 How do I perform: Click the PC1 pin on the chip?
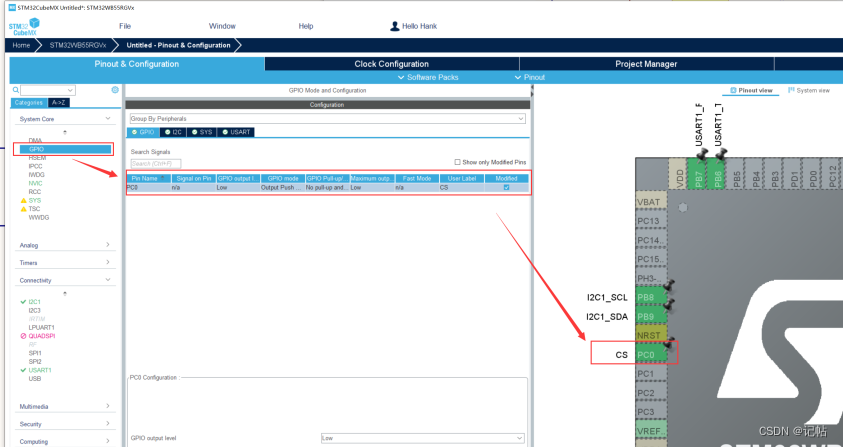tap(651, 374)
